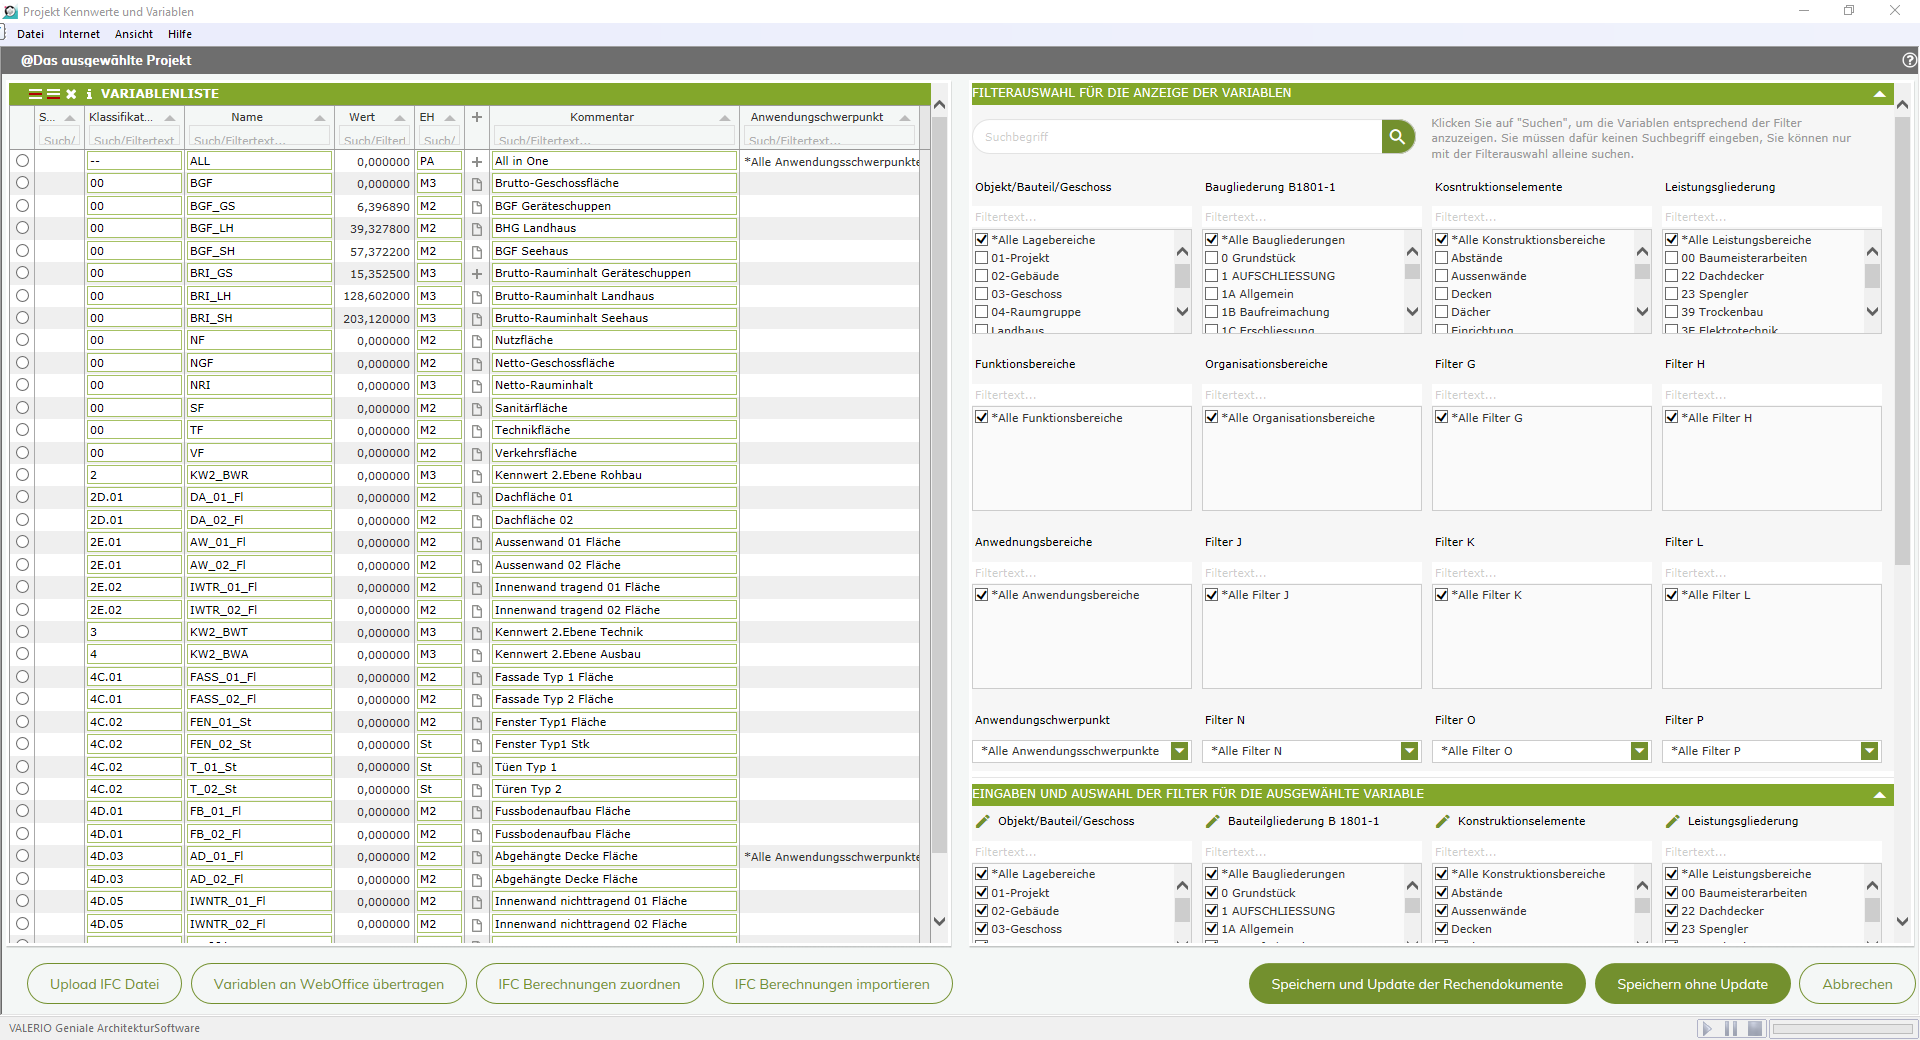Viewport: 1920px width, 1040px height.
Task: Check the Decken checkbox under Konstruktionselemente filter
Action: (x=1441, y=294)
